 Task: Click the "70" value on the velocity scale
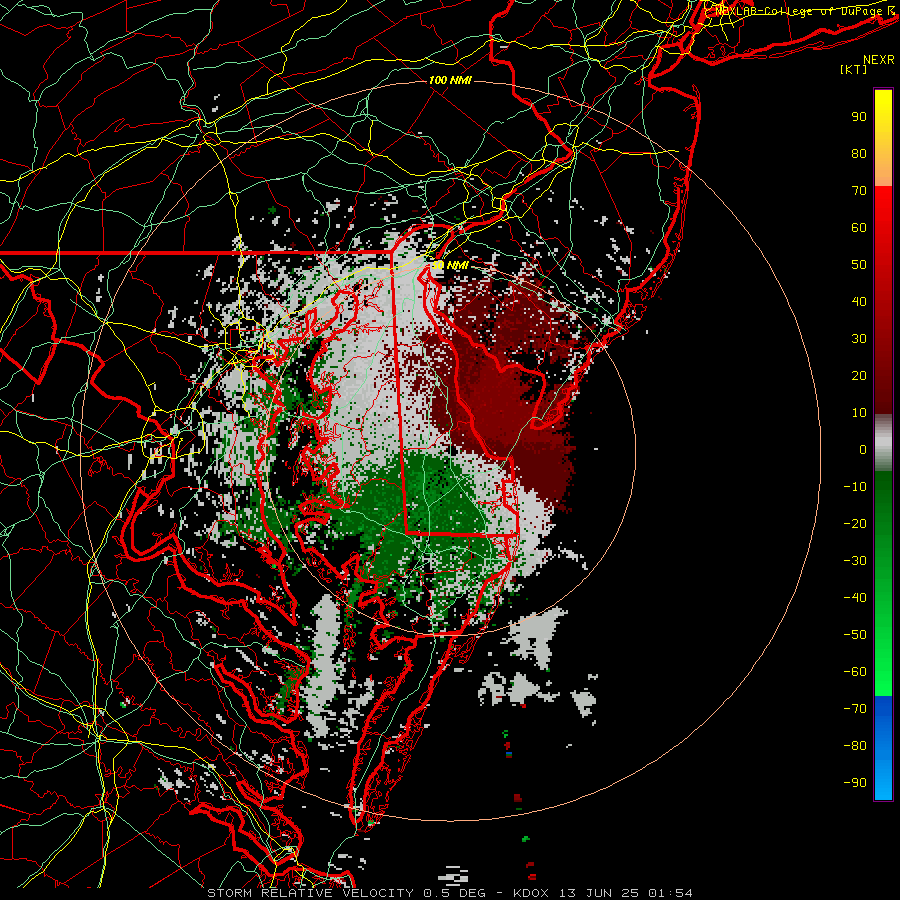click(x=859, y=191)
